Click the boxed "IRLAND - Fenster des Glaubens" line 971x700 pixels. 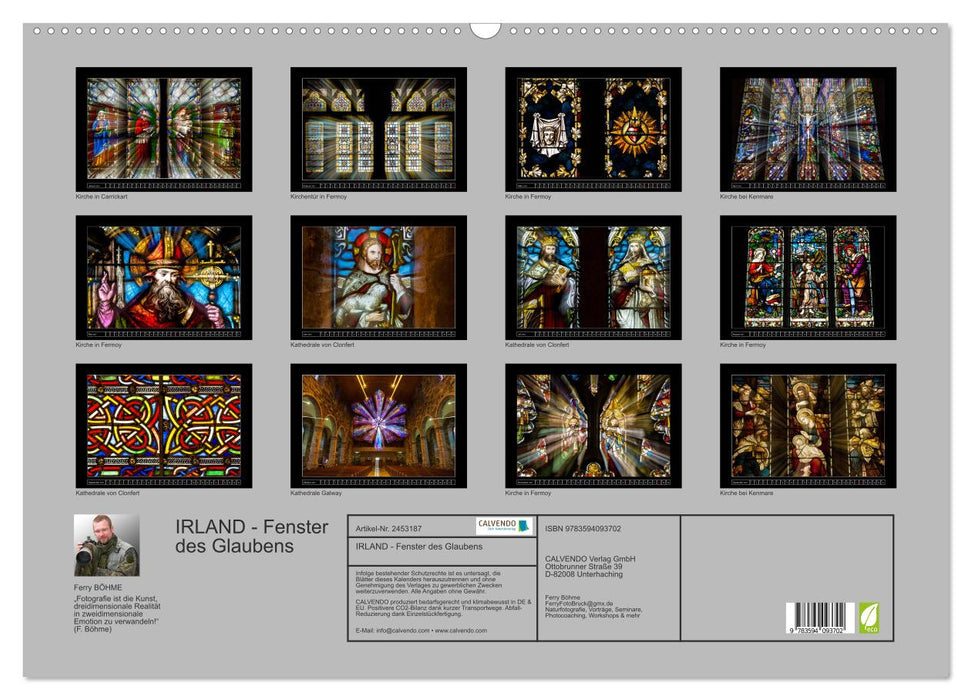click(419, 546)
